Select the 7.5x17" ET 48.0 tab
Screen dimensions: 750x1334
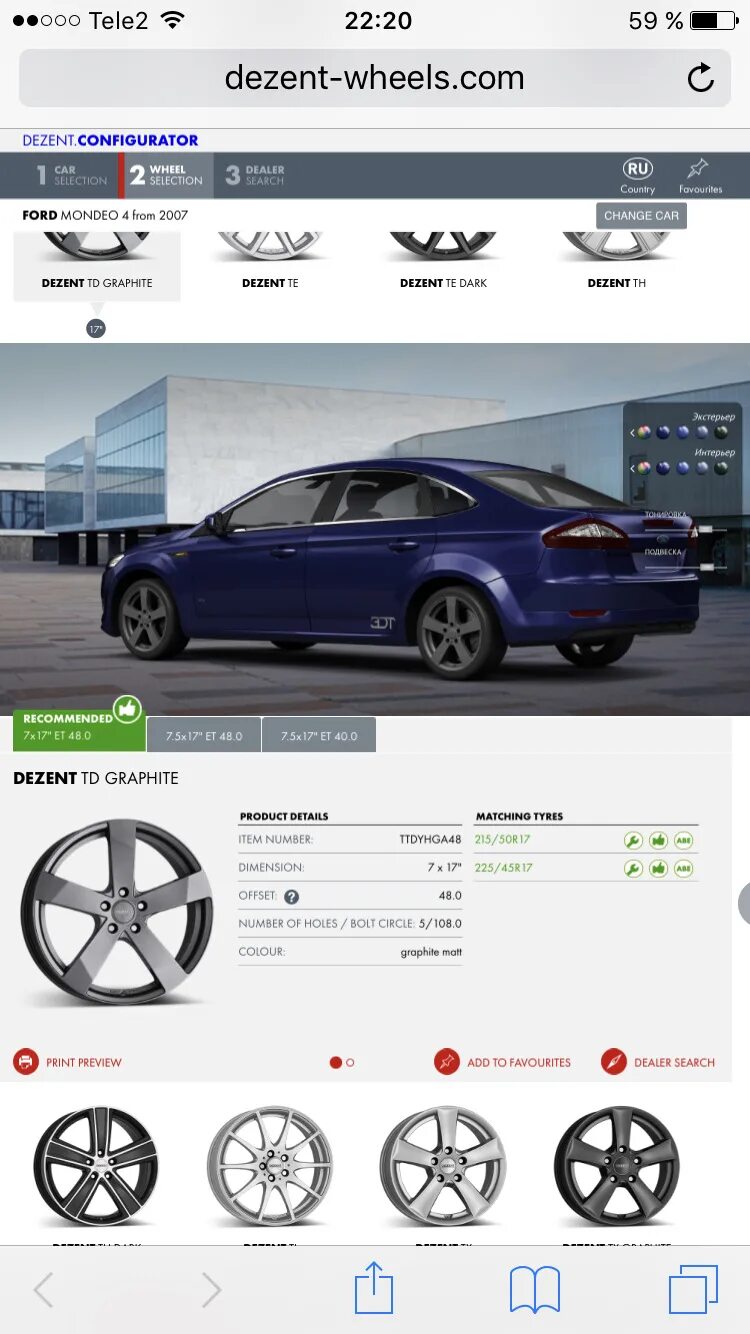(x=204, y=735)
